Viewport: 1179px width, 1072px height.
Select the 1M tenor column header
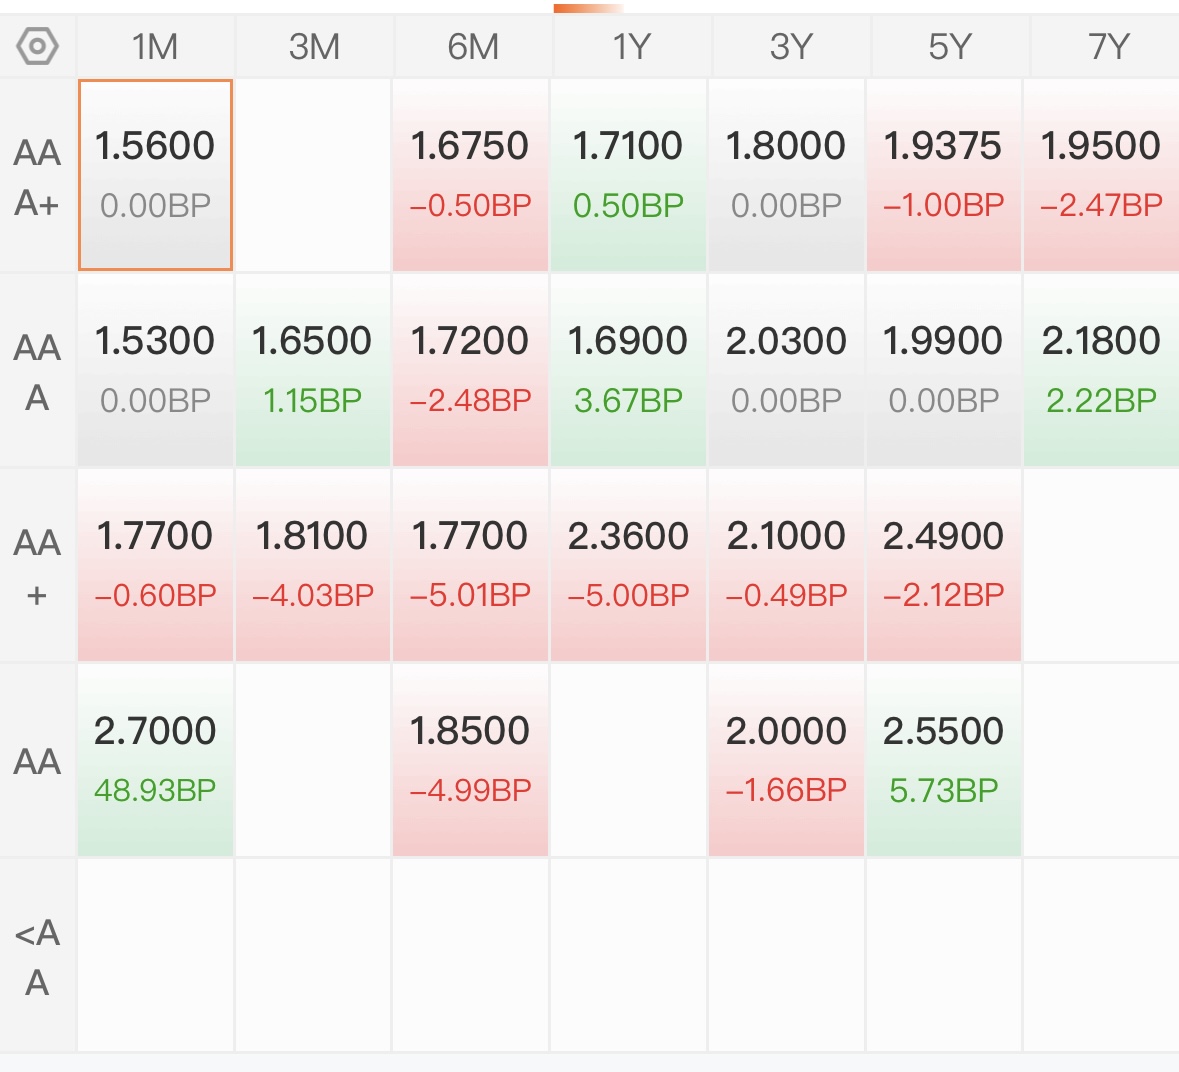click(x=155, y=46)
